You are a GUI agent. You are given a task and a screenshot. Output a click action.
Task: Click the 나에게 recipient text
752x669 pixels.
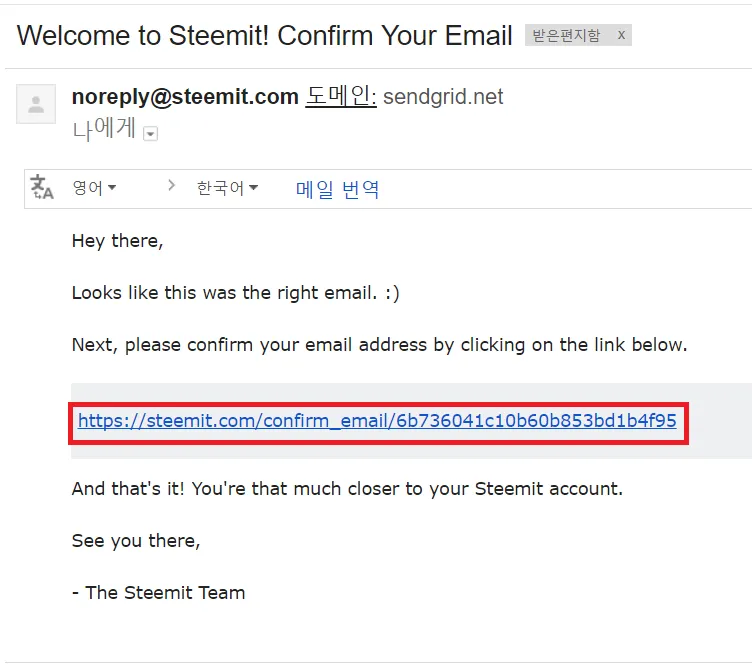coord(104,130)
